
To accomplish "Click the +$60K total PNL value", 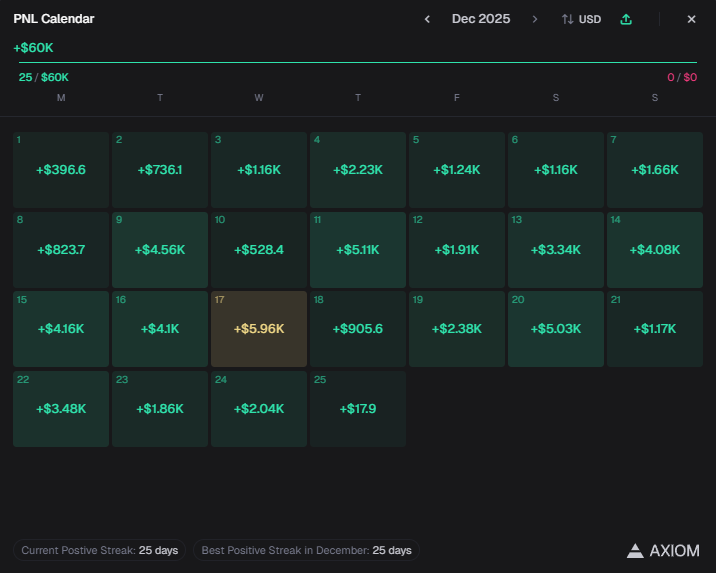I will coord(33,47).
